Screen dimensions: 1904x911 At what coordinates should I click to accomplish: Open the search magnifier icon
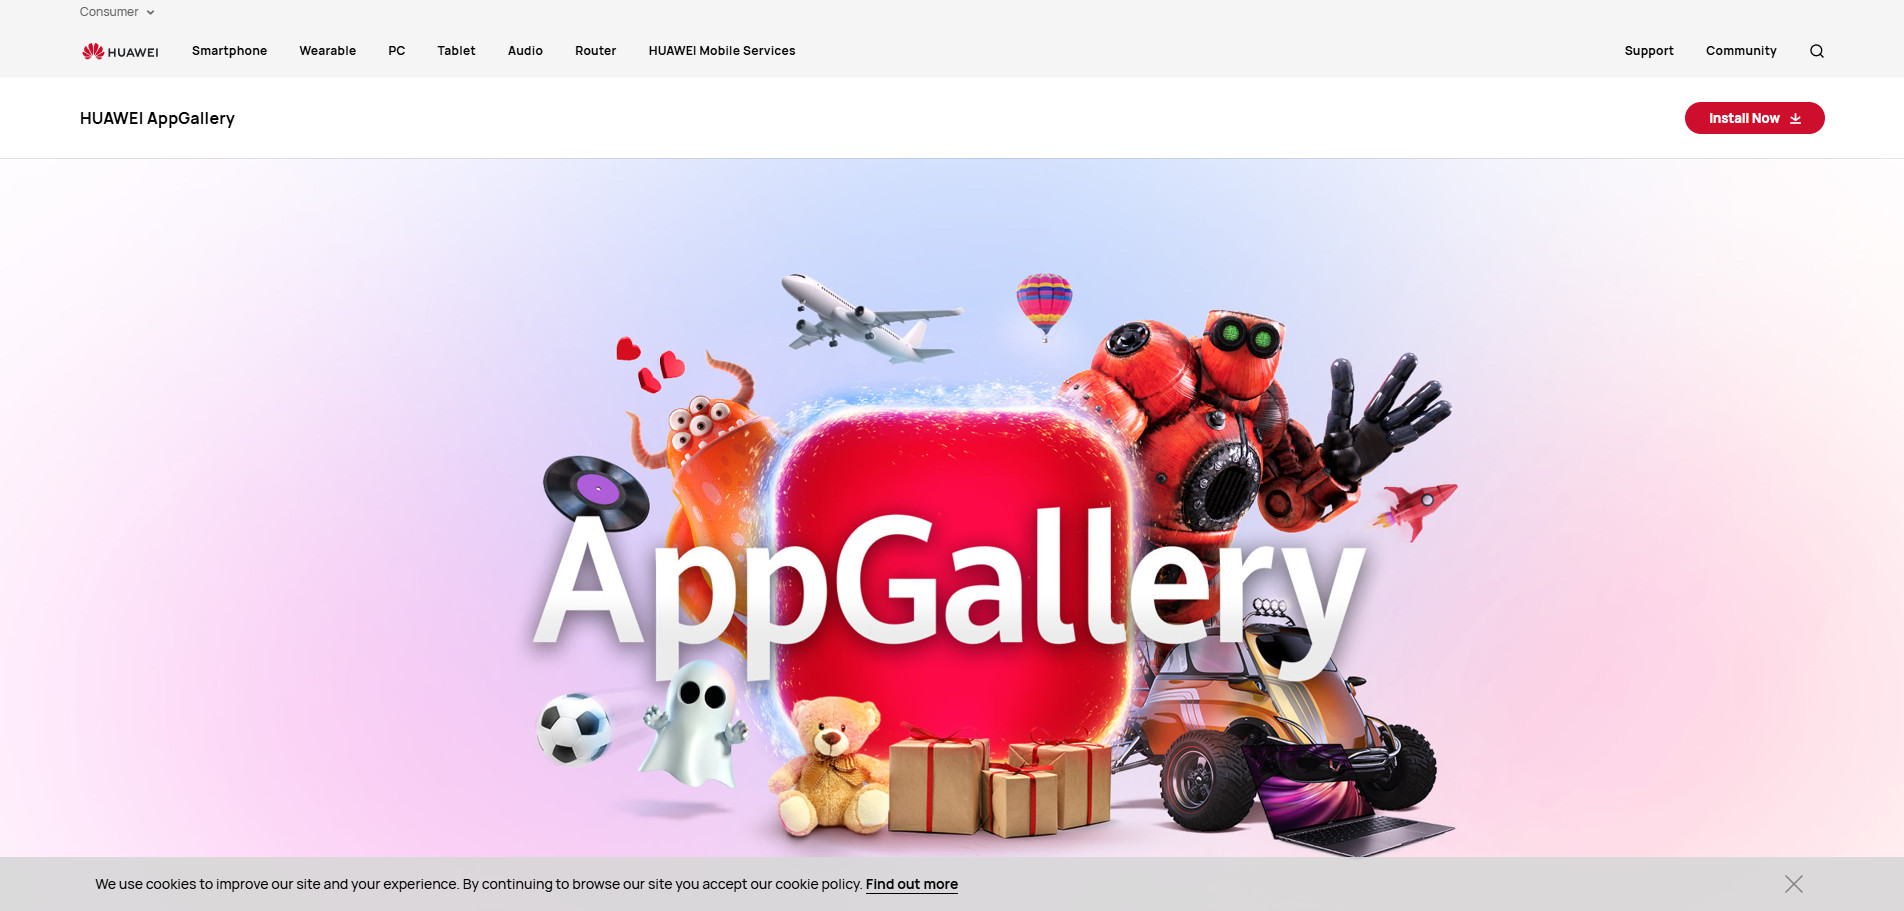(x=1817, y=51)
